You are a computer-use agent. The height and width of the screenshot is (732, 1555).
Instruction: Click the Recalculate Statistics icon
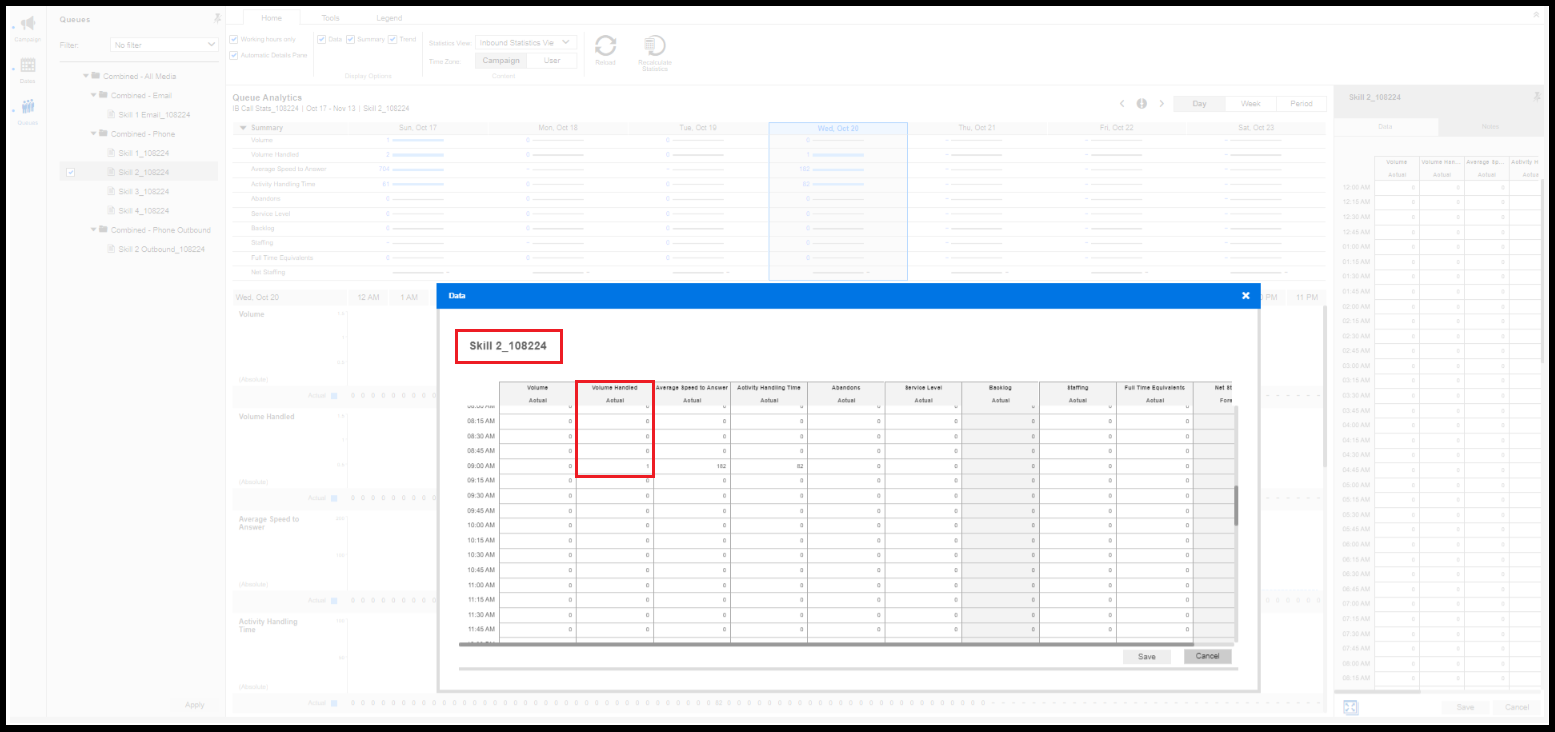[x=655, y=45]
